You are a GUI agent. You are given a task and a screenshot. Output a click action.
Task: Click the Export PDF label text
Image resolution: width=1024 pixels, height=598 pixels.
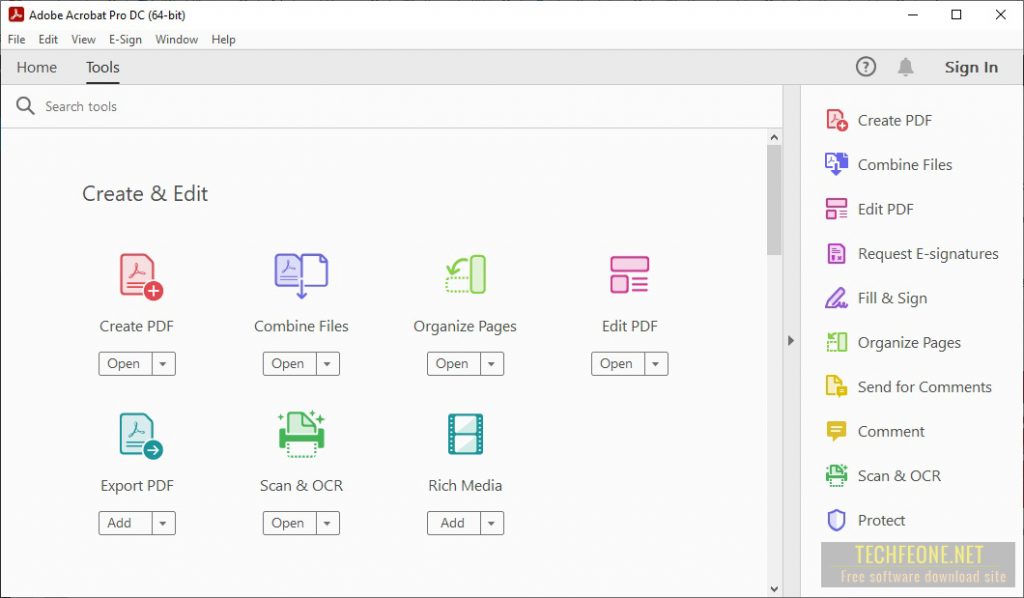pyautogui.click(x=137, y=486)
